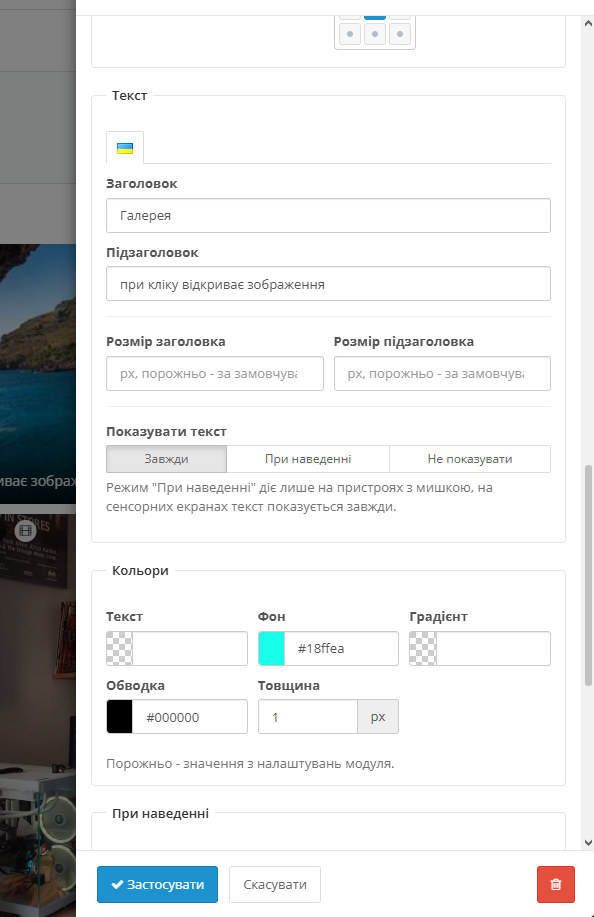Click the film icon on background image
This screenshot has height=917, width=594.
pos(25,530)
